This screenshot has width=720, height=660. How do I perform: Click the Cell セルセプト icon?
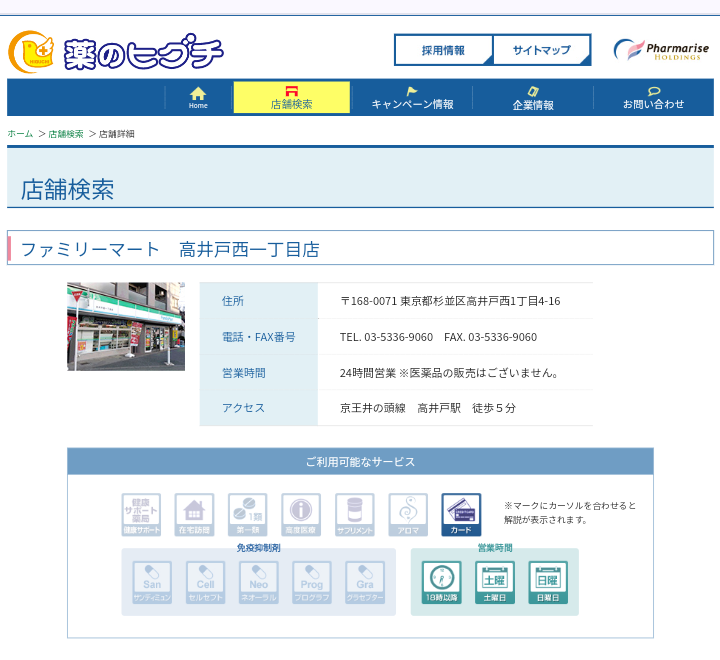205,582
